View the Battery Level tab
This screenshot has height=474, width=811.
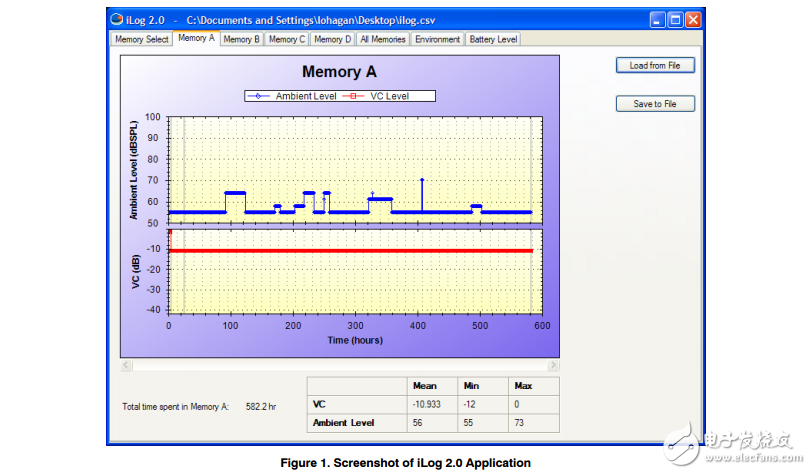coord(493,39)
